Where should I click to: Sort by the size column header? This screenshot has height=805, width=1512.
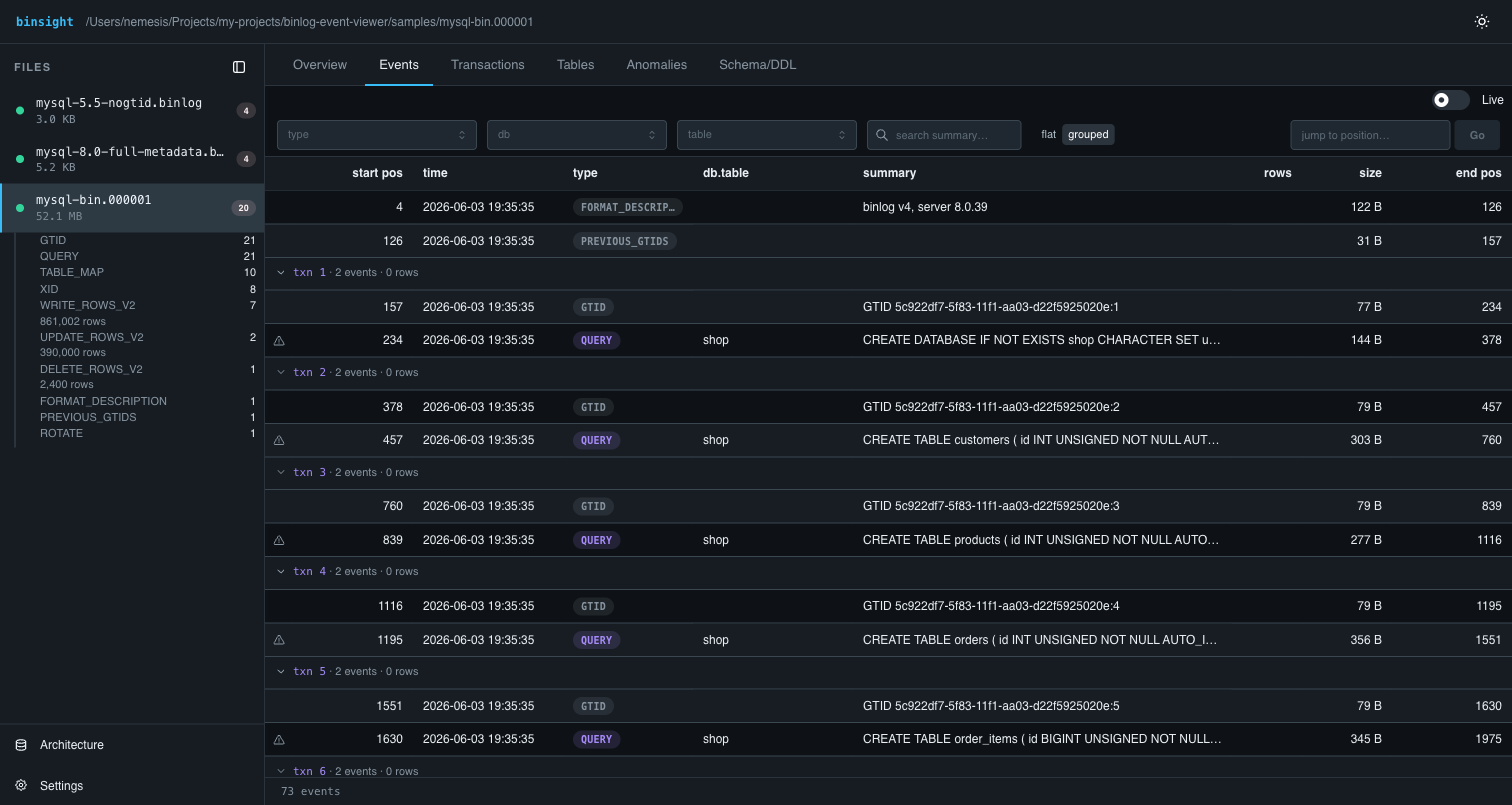pyautogui.click(x=1370, y=173)
